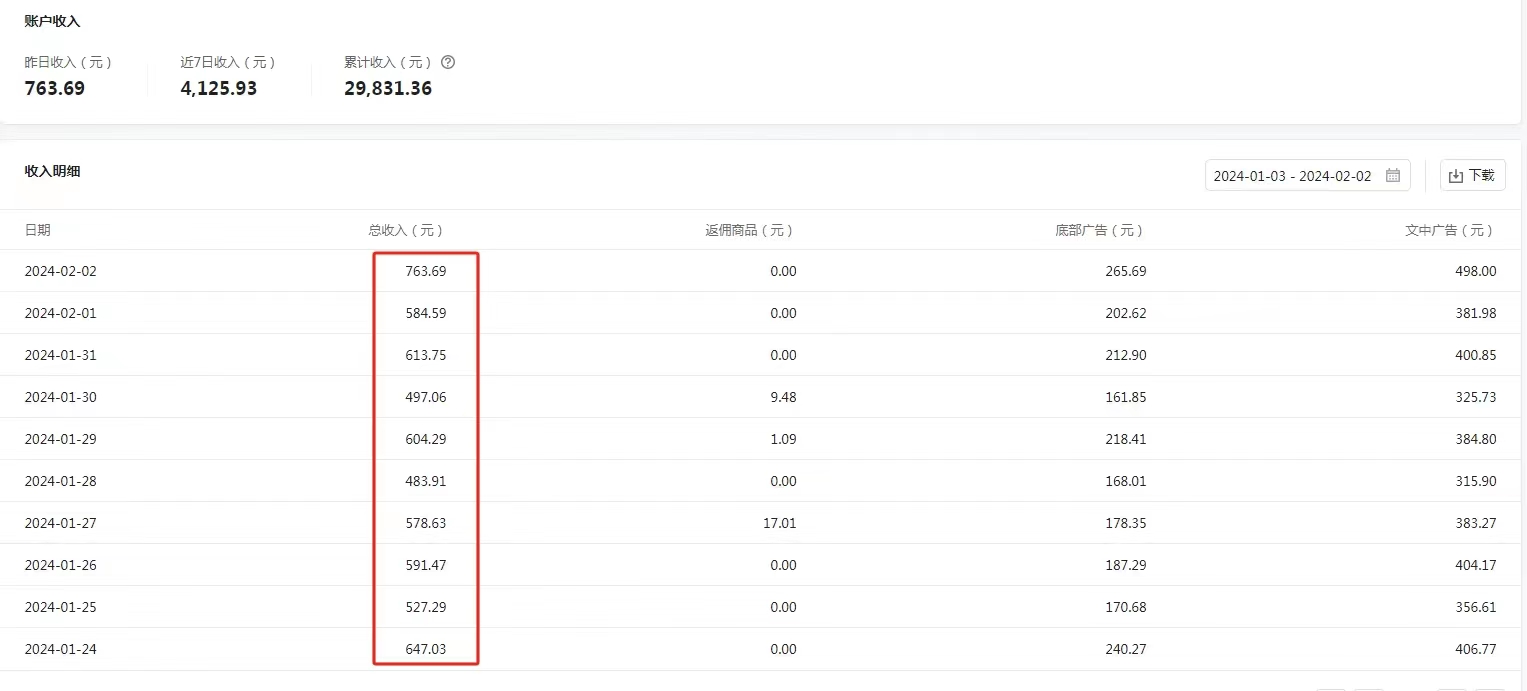Screen dimensions: 1527x691
Task: Click the 17.01 返佣商品 value
Action: coord(780,523)
